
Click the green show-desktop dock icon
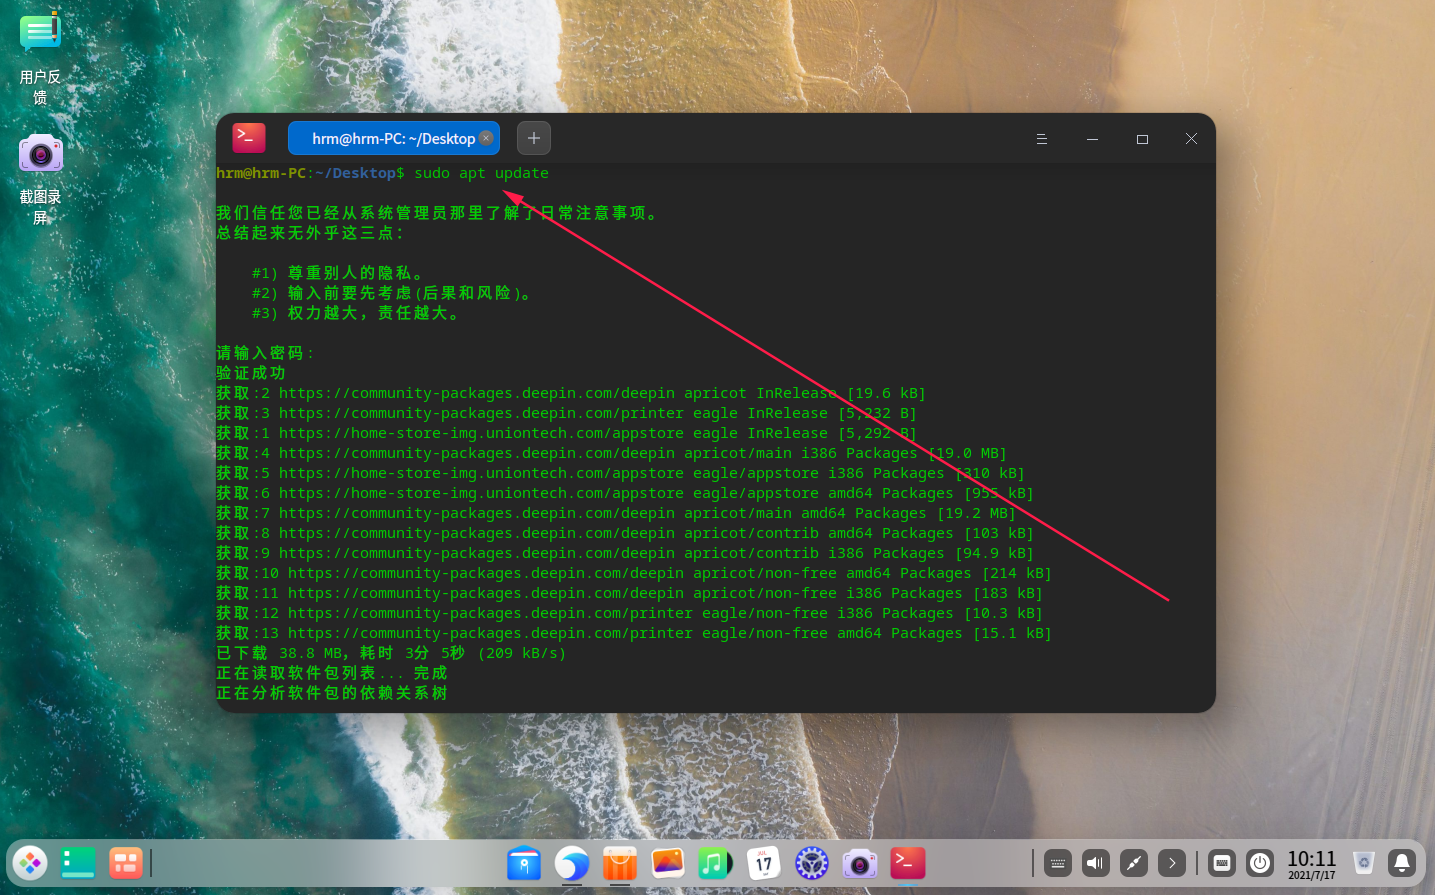[x=78, y=863]
